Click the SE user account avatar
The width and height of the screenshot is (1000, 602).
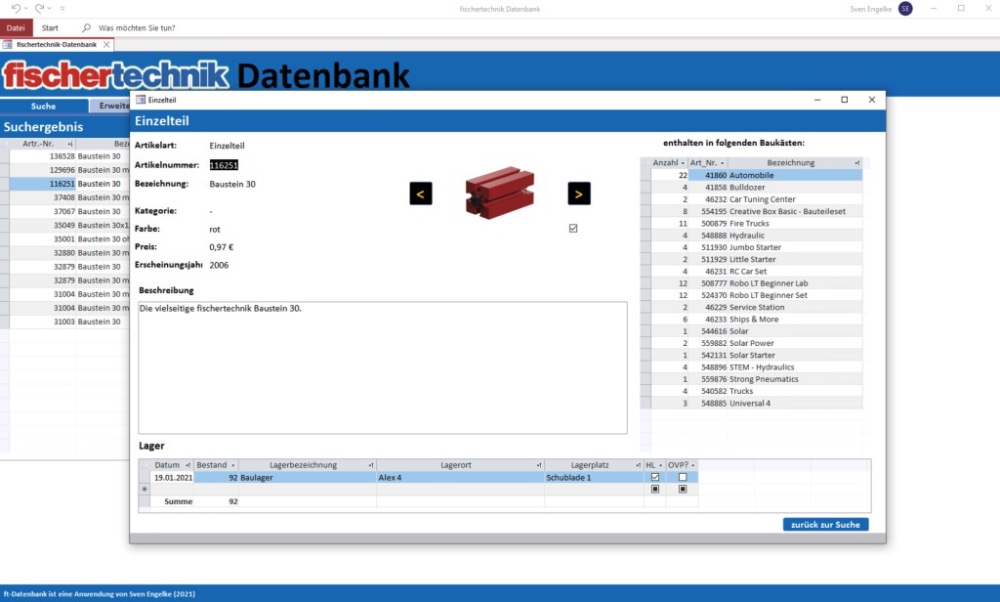(x=905, y=9)
